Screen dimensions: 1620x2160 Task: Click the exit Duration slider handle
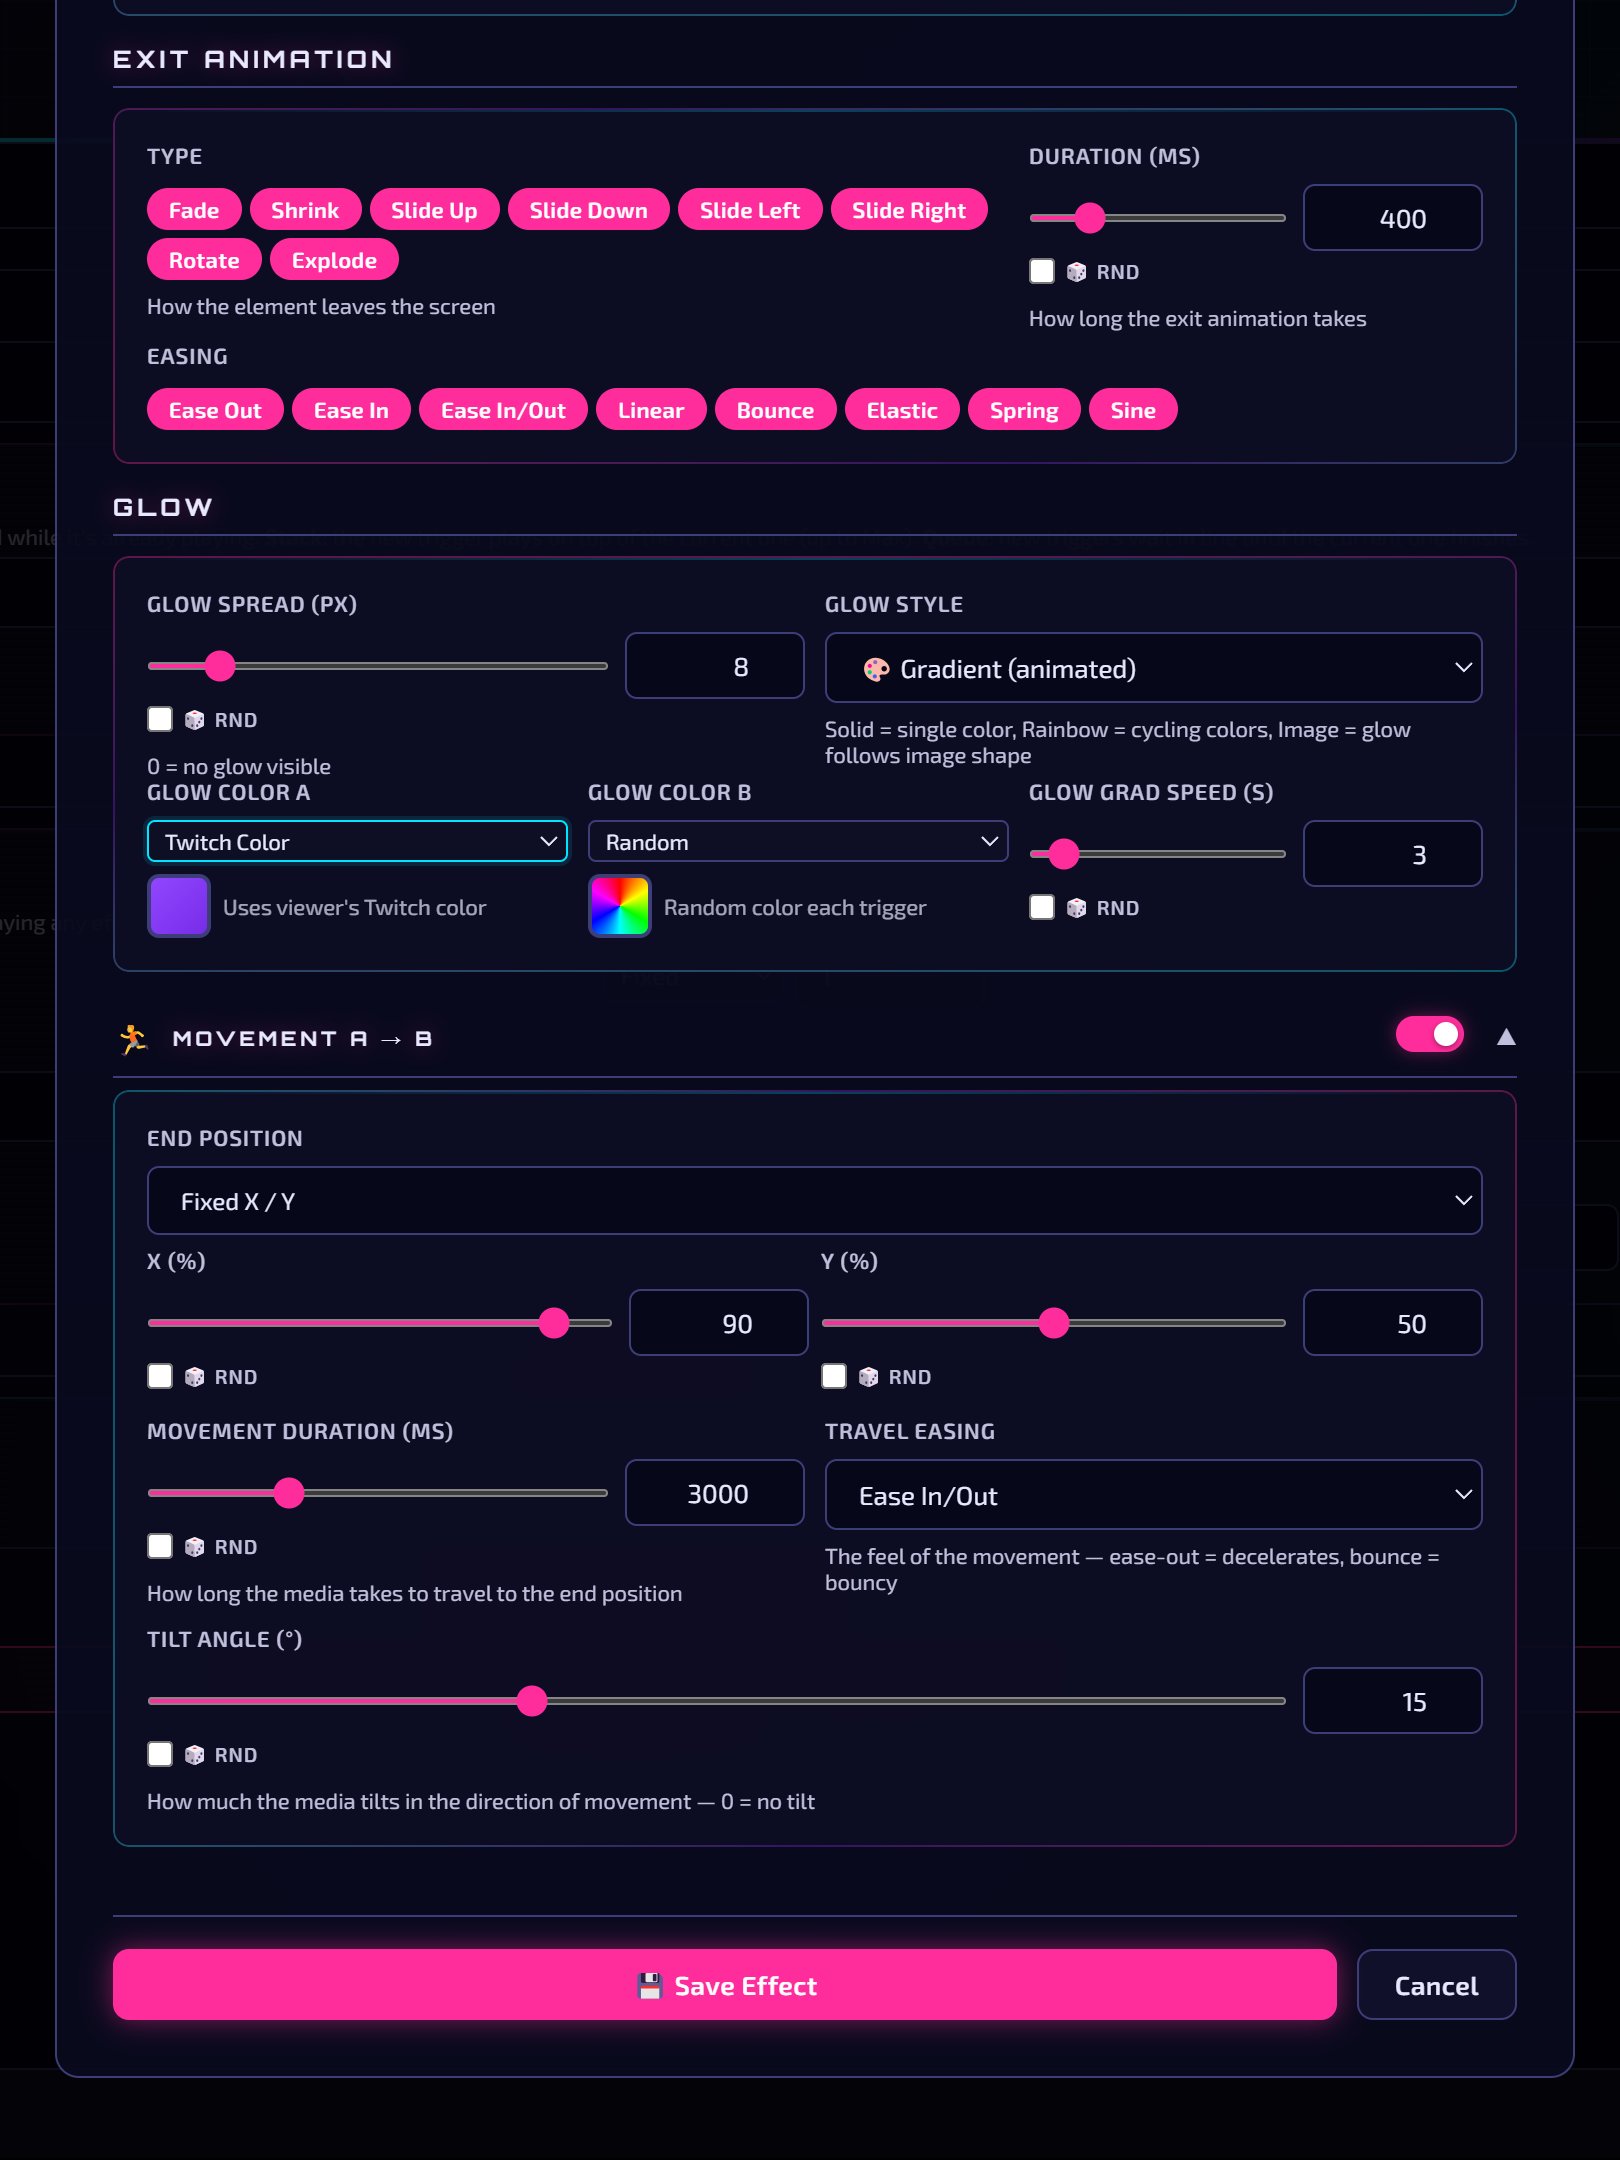coord(1090,218)
